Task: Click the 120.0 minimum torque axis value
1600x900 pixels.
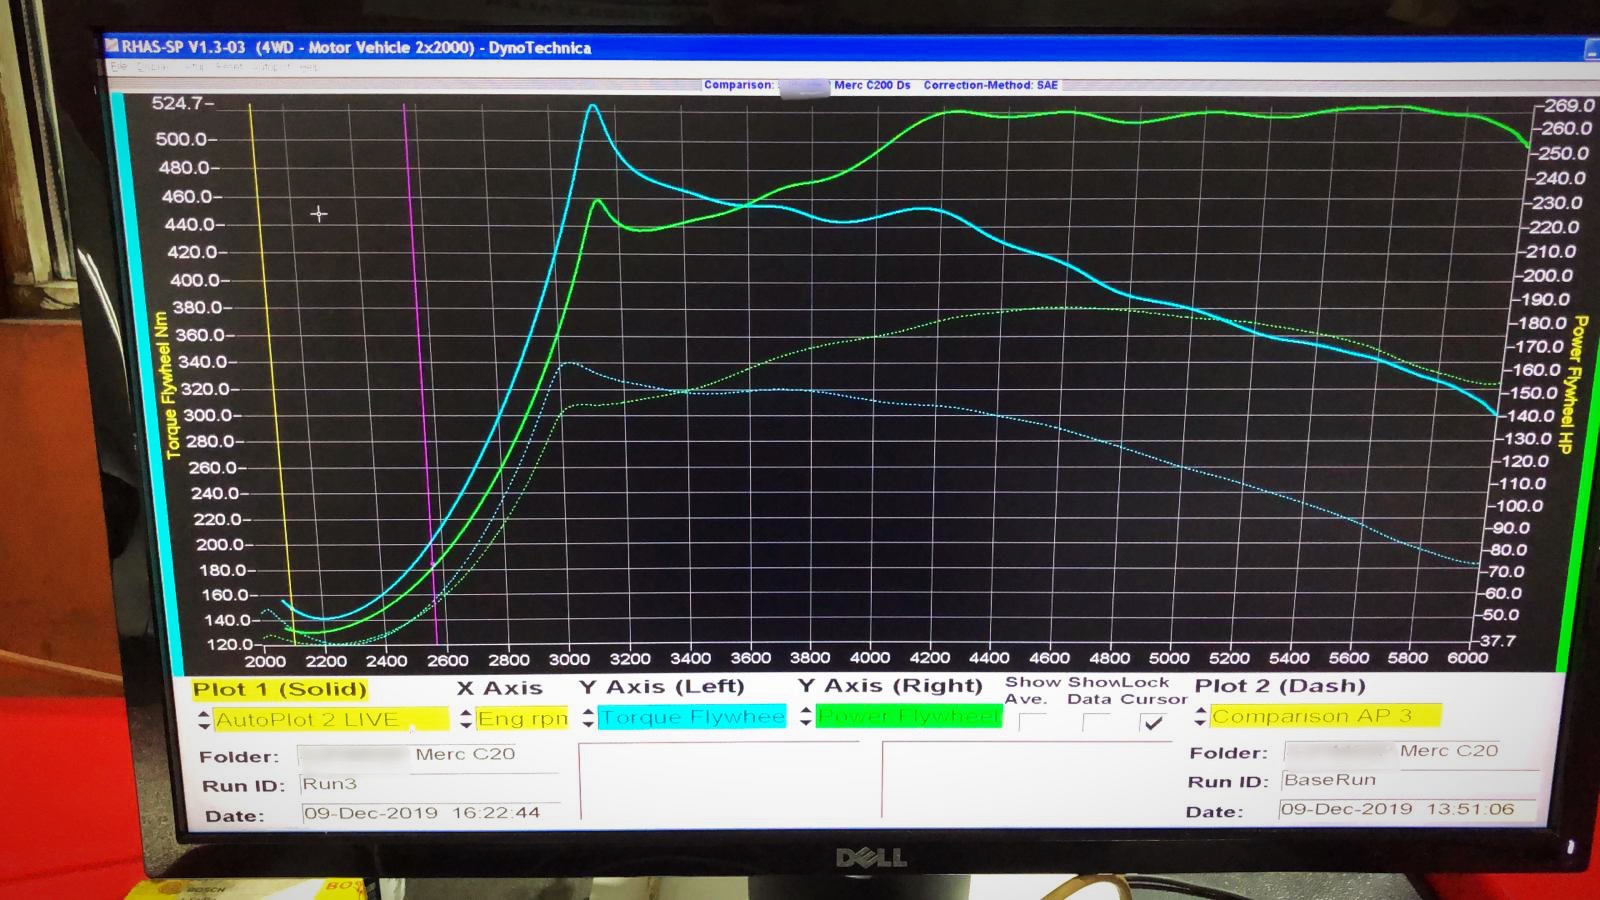Action: (229, 645)
